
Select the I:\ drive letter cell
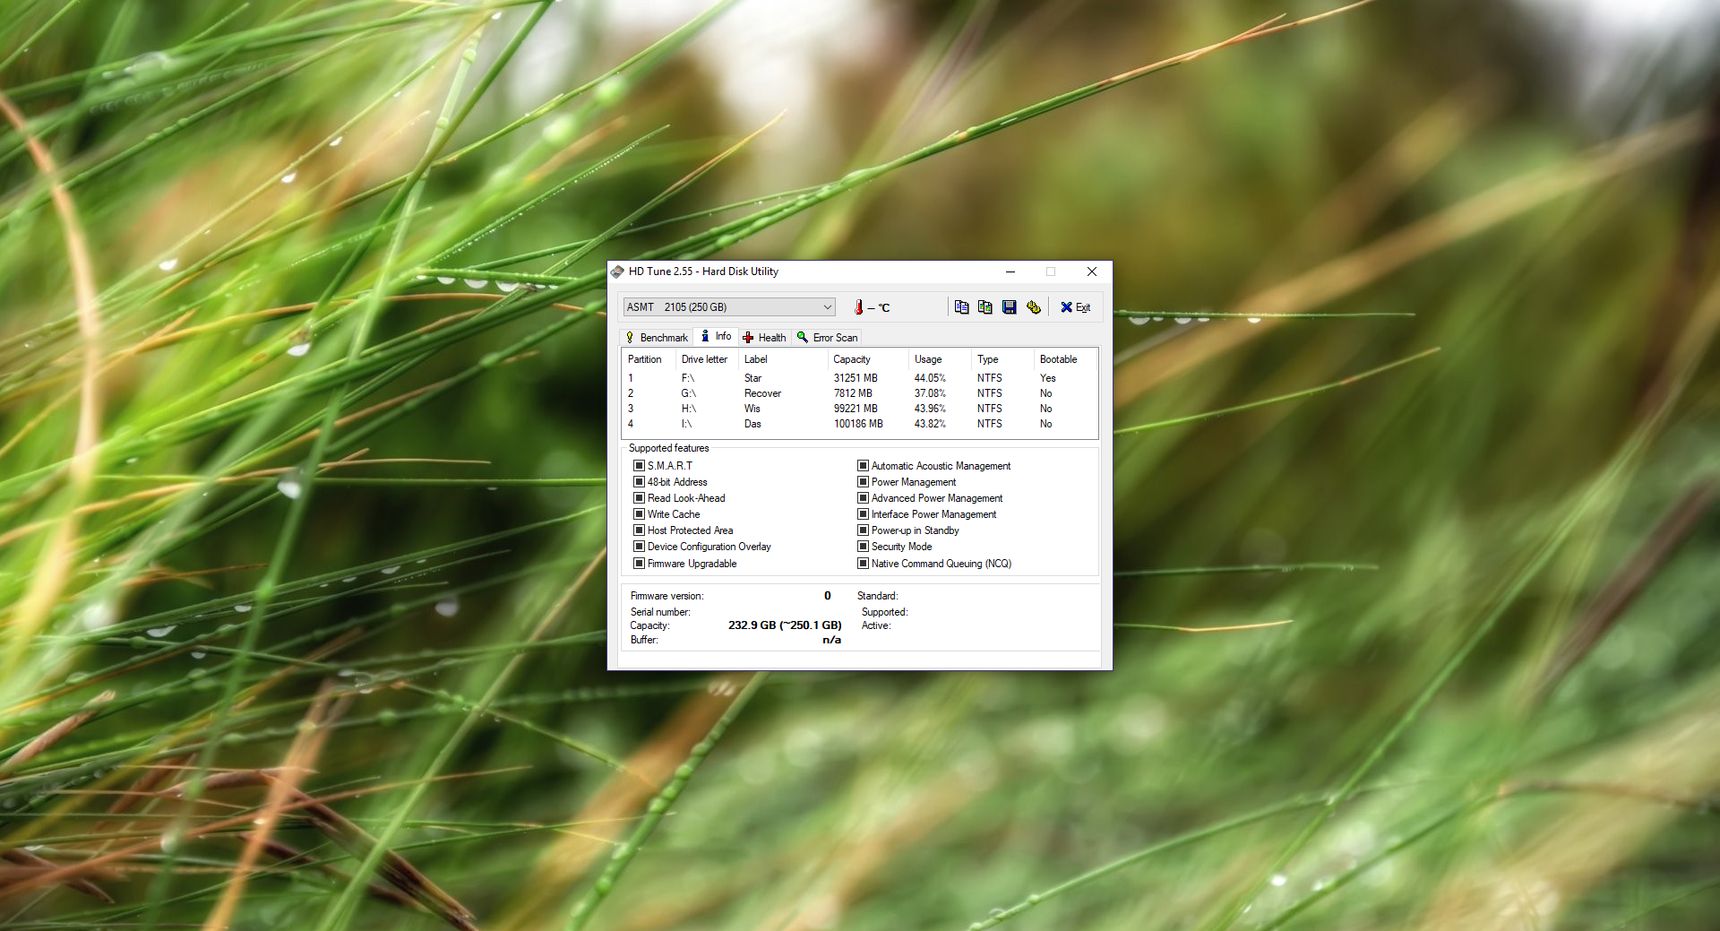click(x=687, y=424)
